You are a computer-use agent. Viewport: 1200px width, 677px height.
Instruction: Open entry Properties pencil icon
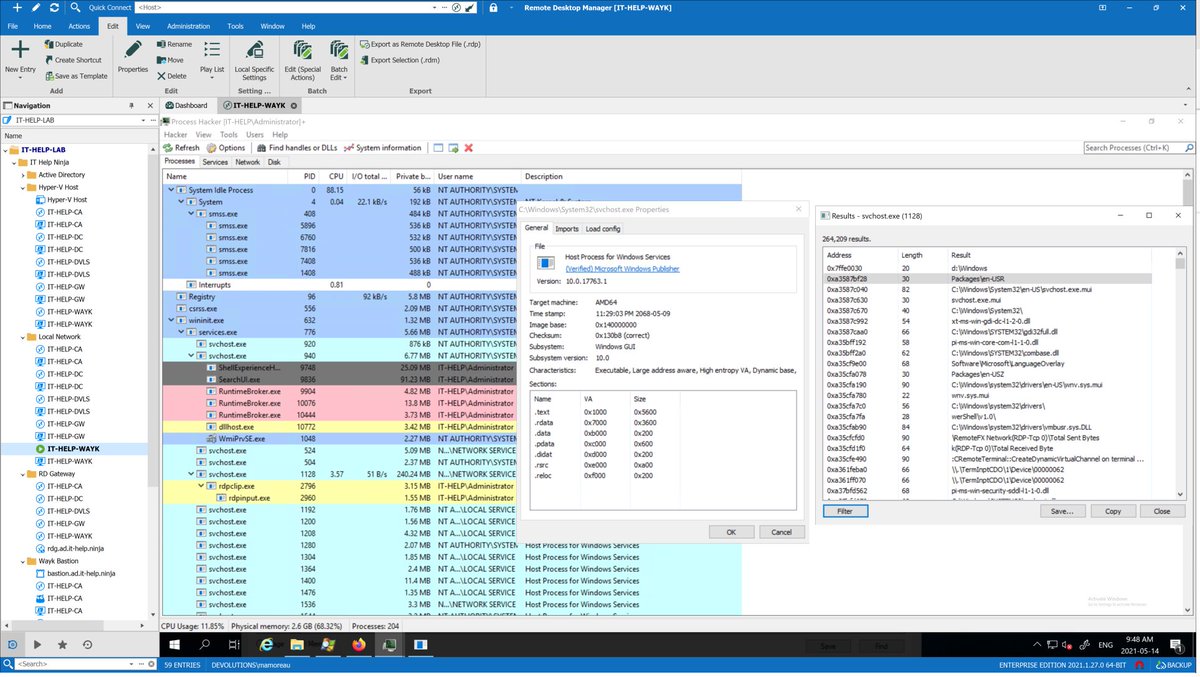132,51
